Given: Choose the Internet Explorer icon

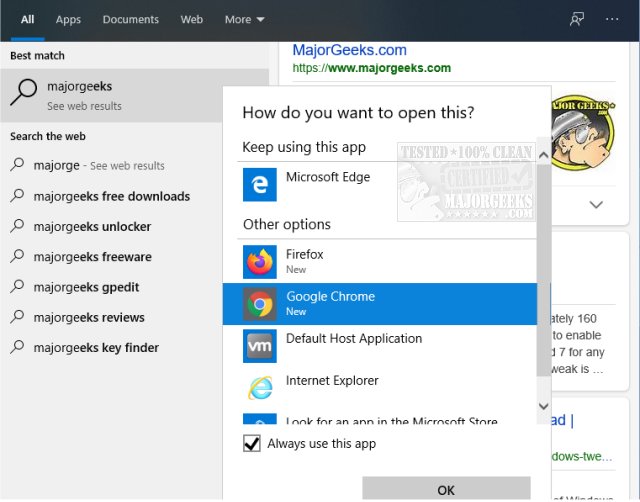Looking at the screenshot, I should (x=260, y=388).
